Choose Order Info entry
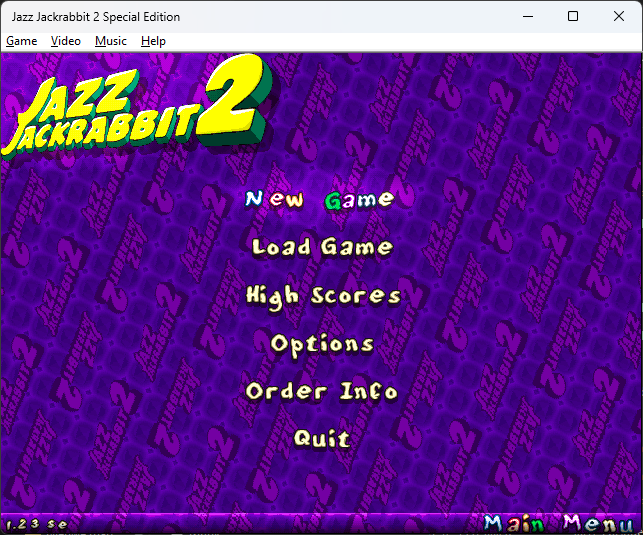Viewport: 643px width, 535px height. tap(322, 391)
